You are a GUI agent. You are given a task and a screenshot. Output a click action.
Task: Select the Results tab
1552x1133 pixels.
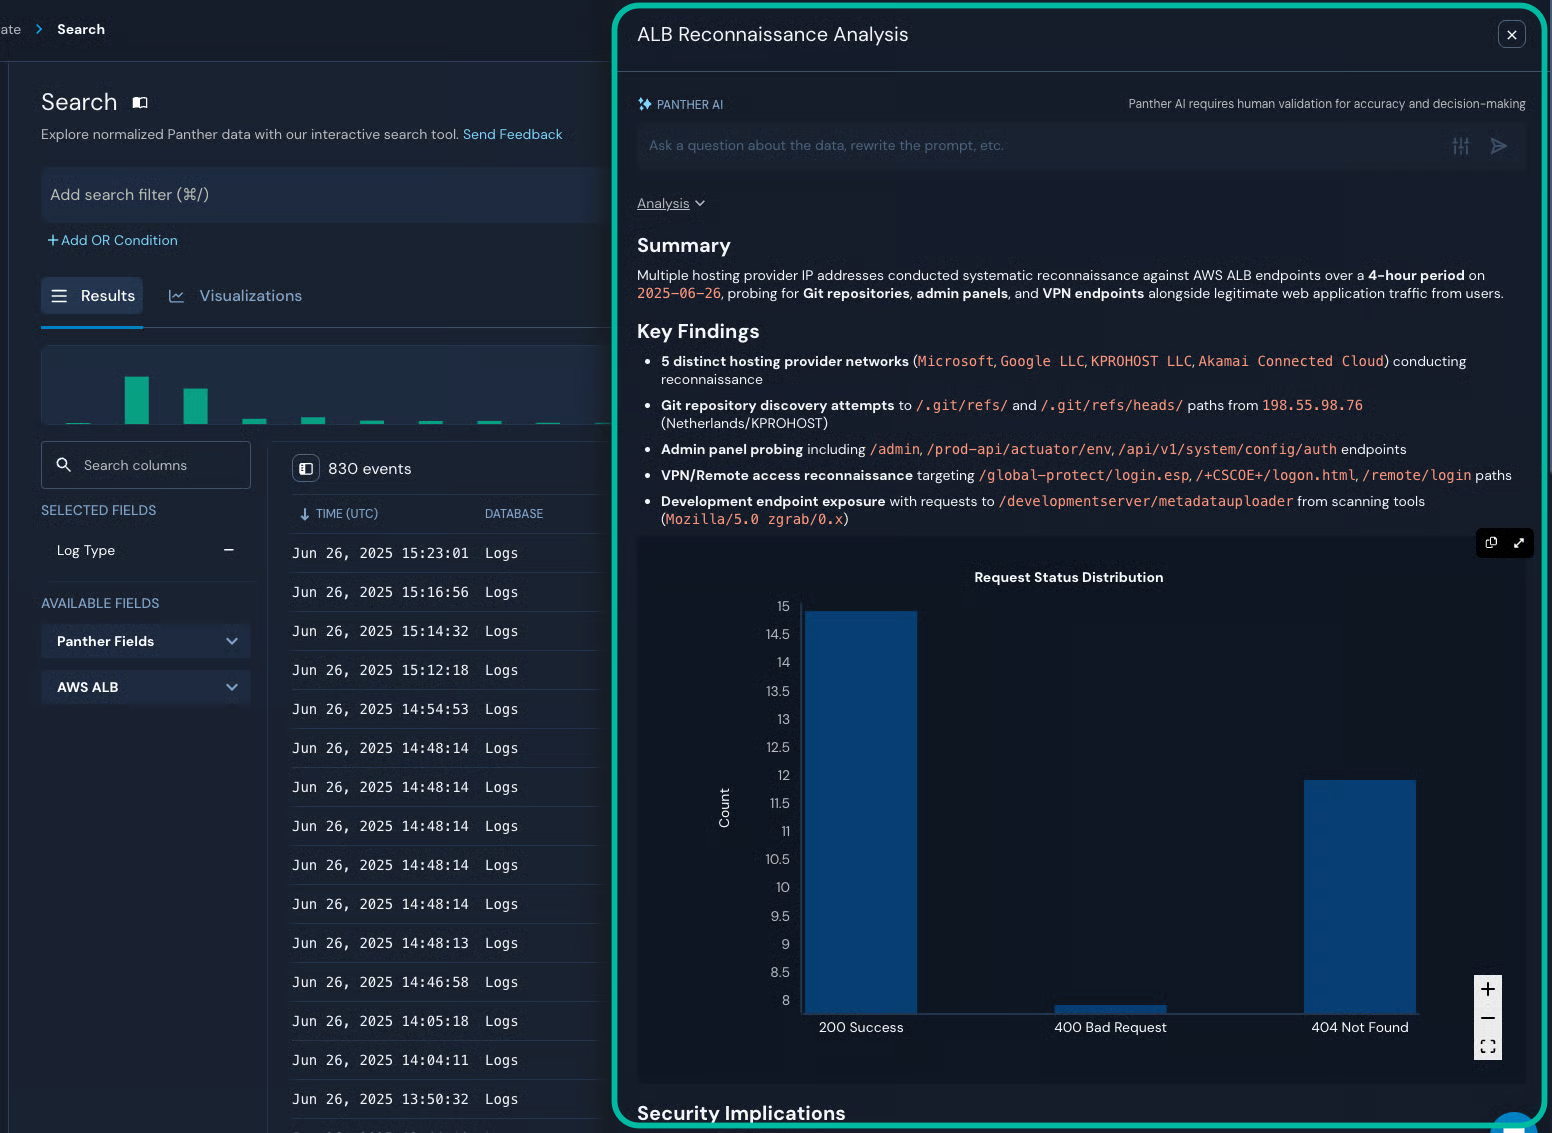tap(93, 296)
